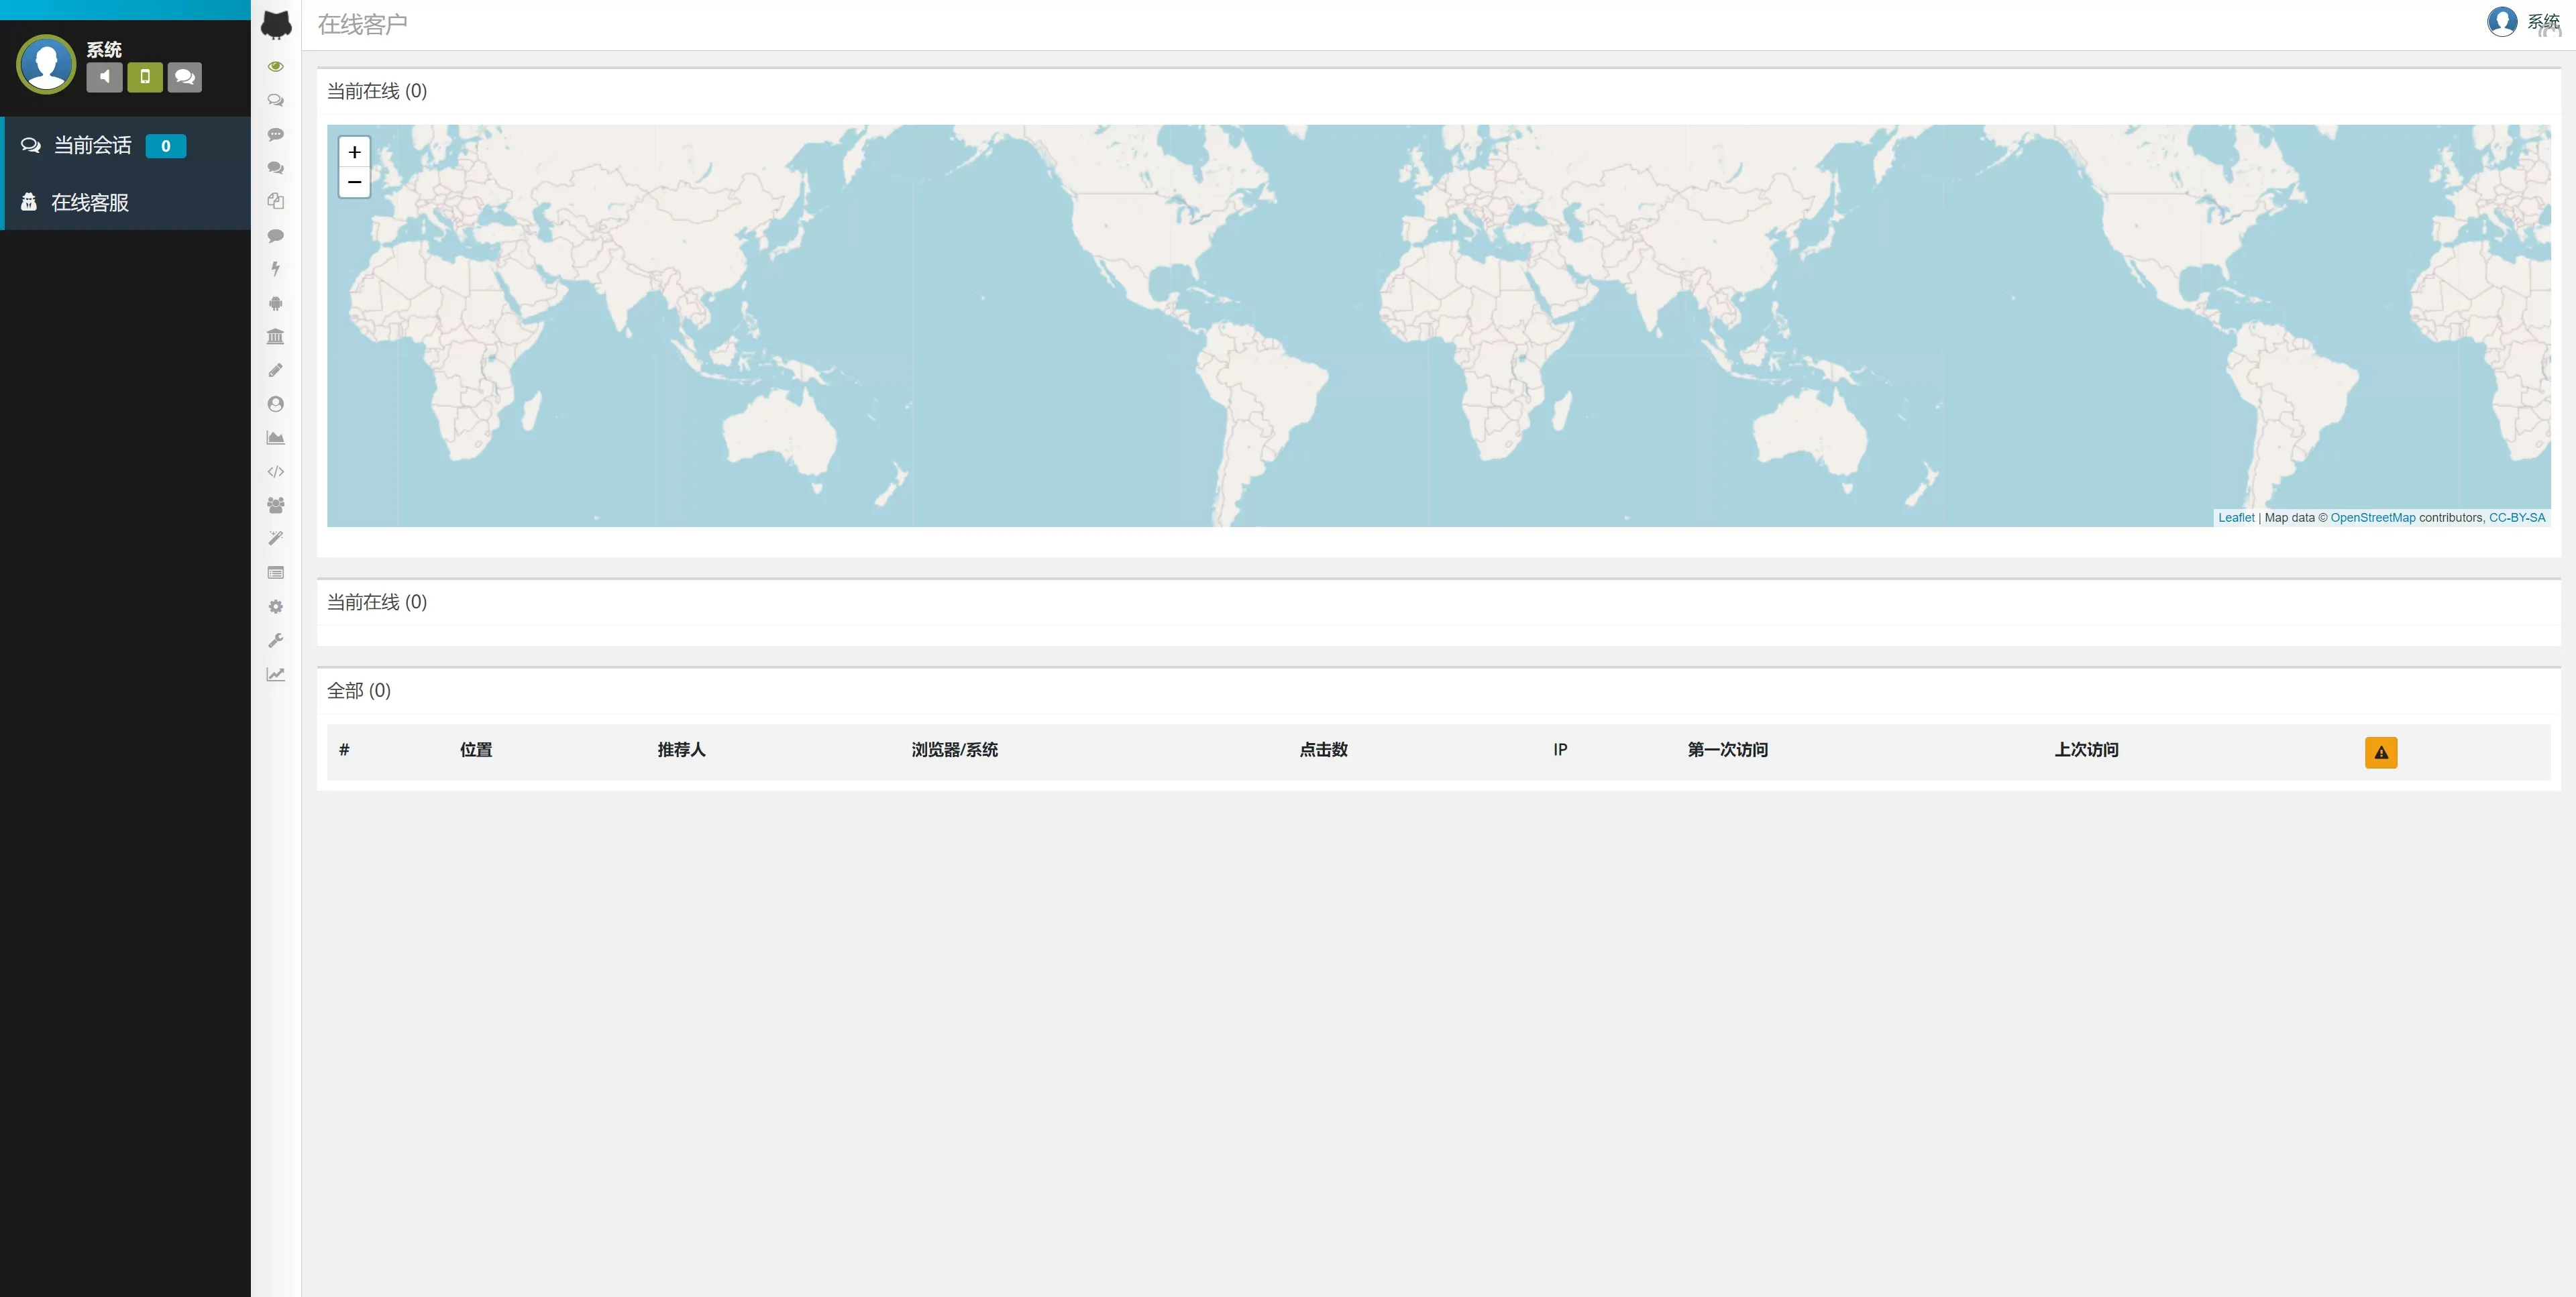Open the OpenStreetMap attribution link
Viewport: 2576px width, 1297px height.
2372,518
